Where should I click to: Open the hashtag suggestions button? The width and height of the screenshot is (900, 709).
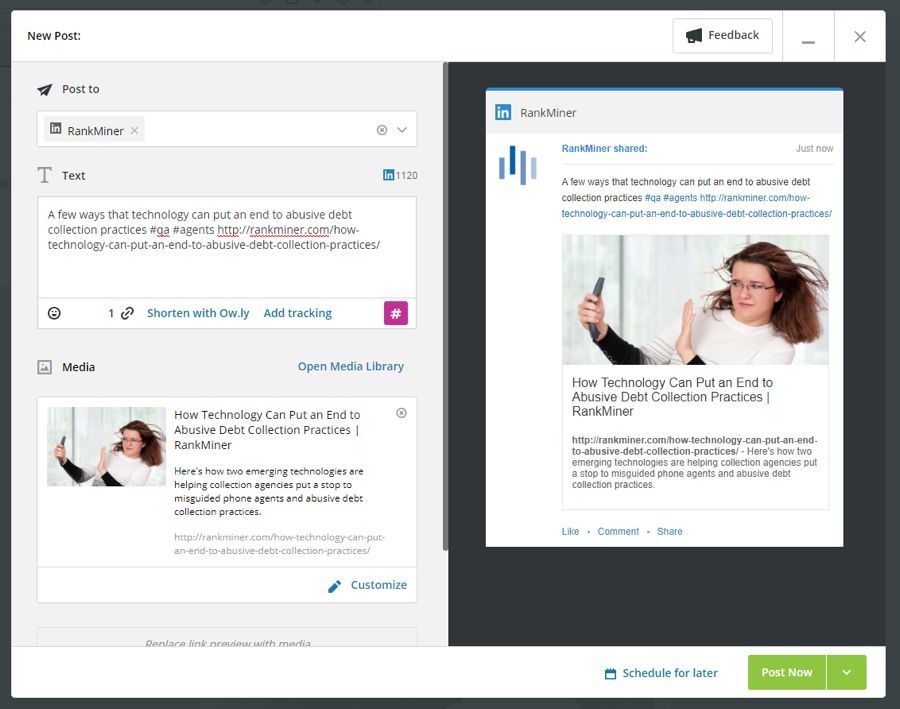click(x=395, y=313)
